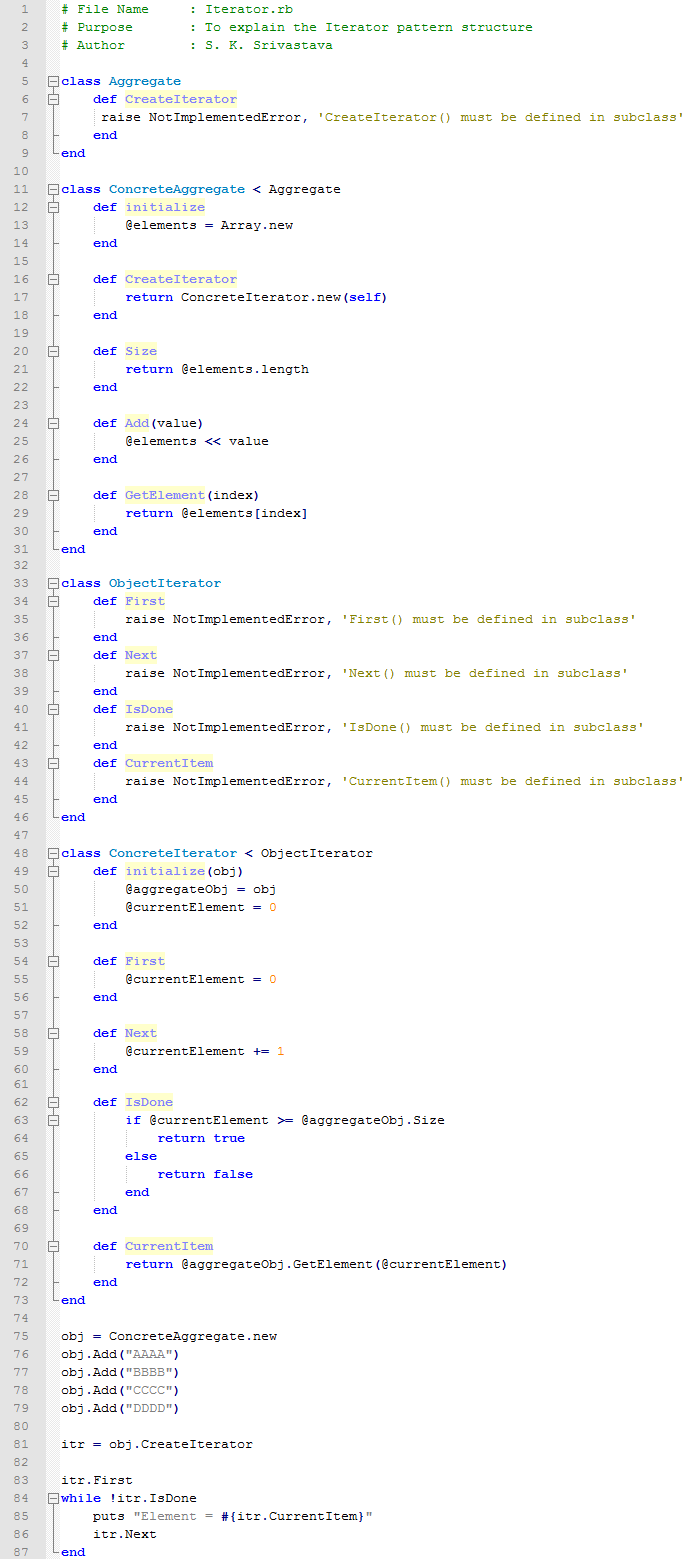Collapse the class ConcreteAggregate fold marker
This screenshot has width=688, height=1559.
[x=52, y=190]
